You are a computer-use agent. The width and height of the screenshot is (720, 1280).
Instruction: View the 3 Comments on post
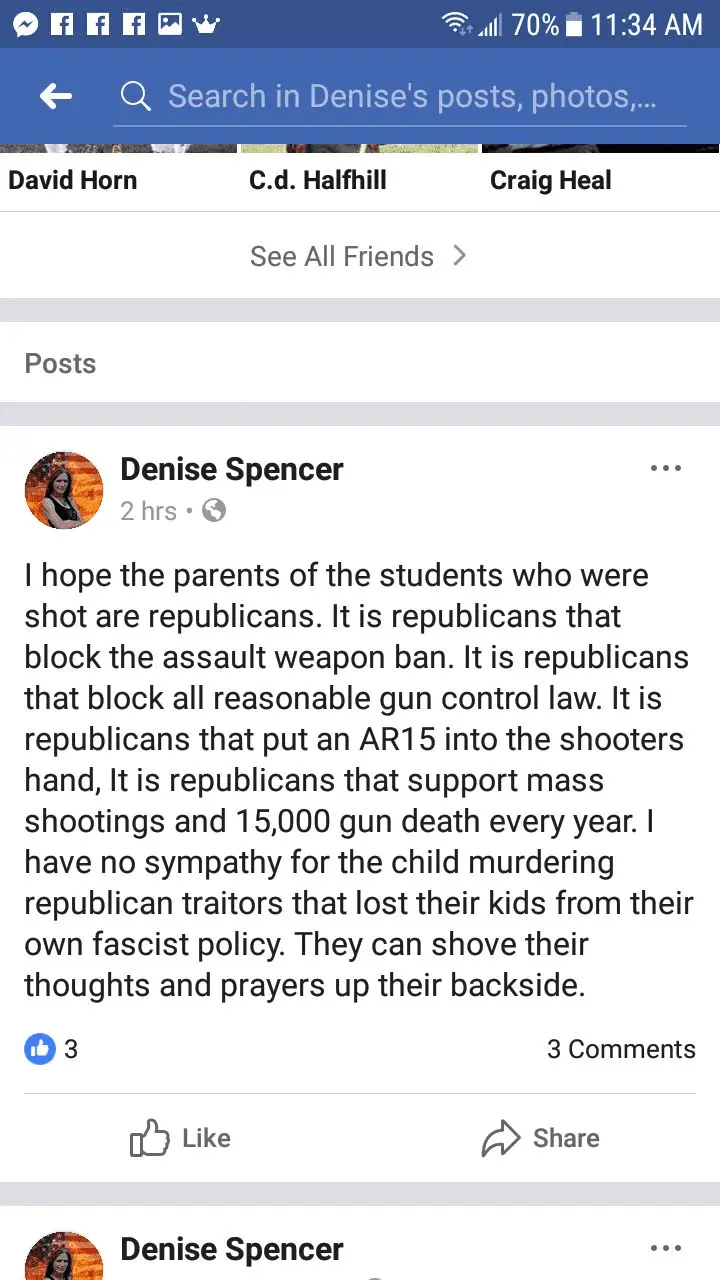pos(620,1049)
